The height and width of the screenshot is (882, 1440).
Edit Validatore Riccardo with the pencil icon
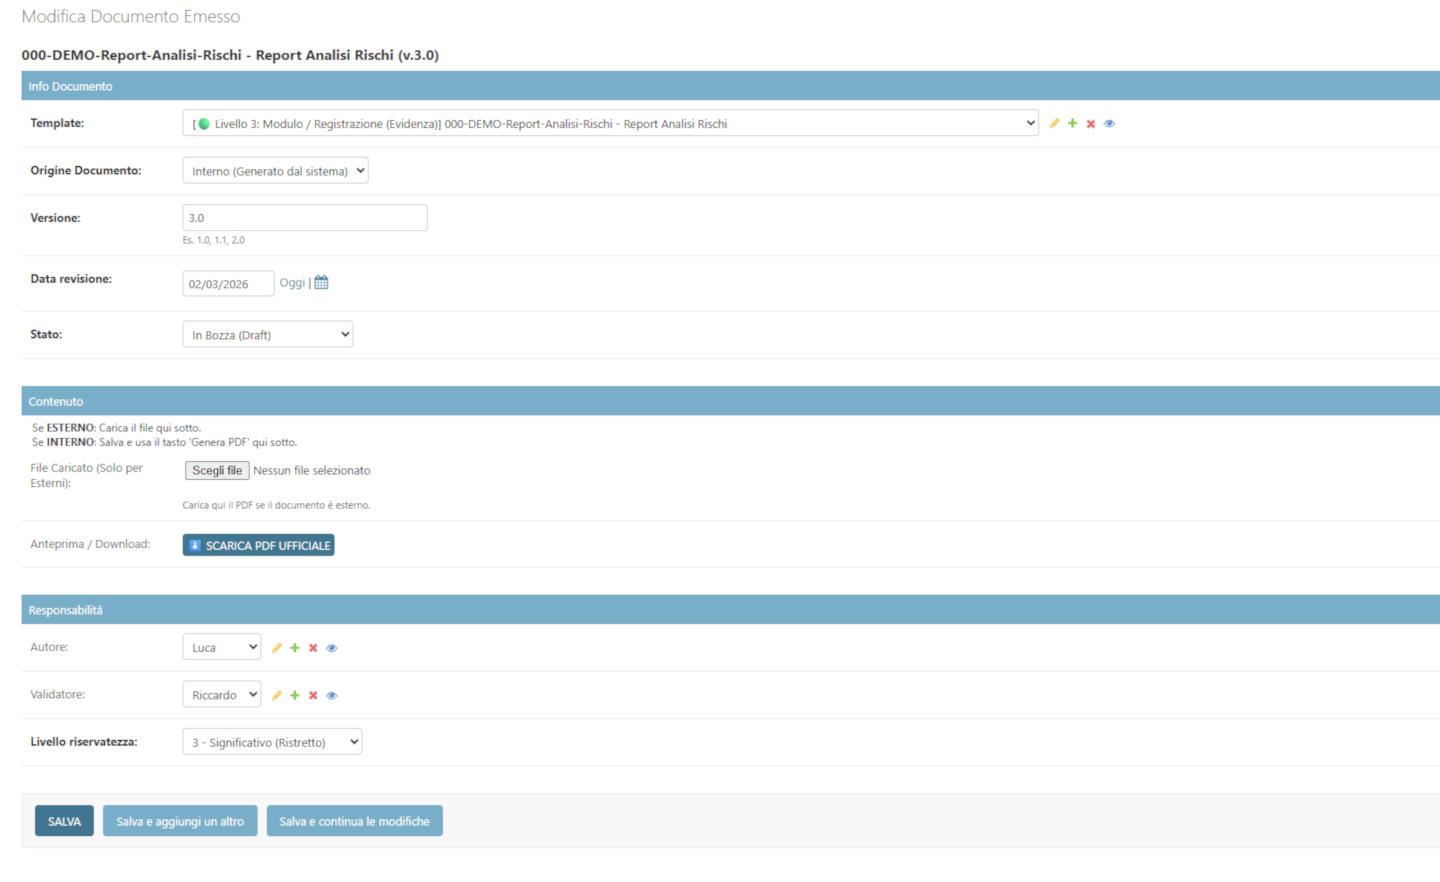(x=276, y=694)
